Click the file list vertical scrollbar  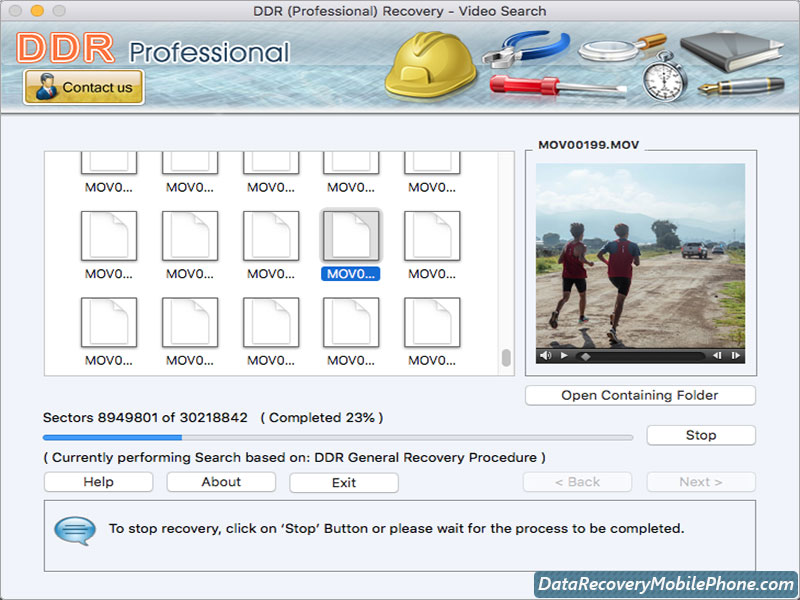[x=507, y=358]
